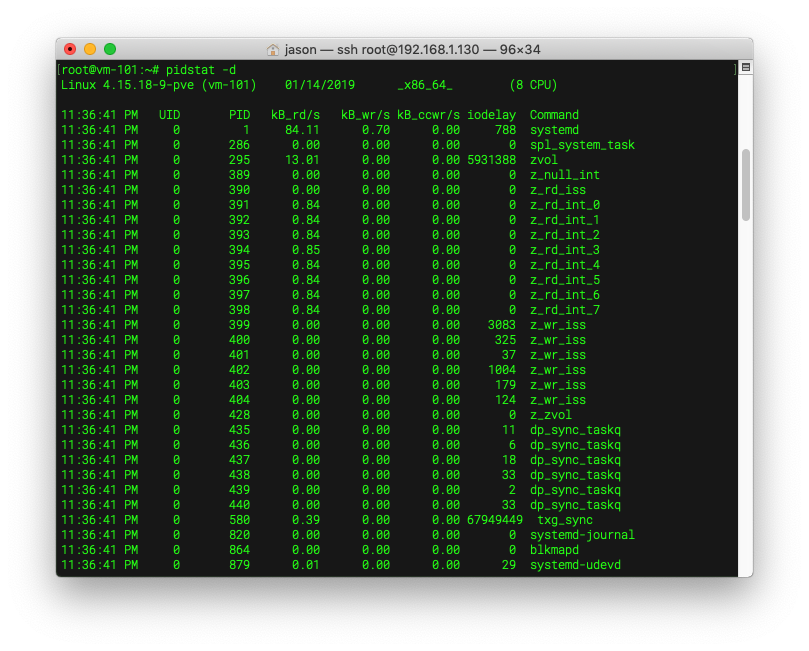The image size is (809, 651).
Task: Click the typed command 'pidstat -d'
Action: click(x=201, y=70)
